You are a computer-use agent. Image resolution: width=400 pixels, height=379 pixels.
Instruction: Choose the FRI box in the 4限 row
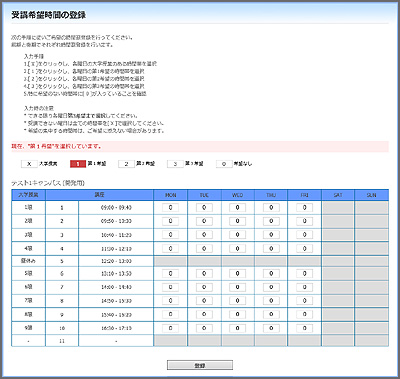click(304, 248)
